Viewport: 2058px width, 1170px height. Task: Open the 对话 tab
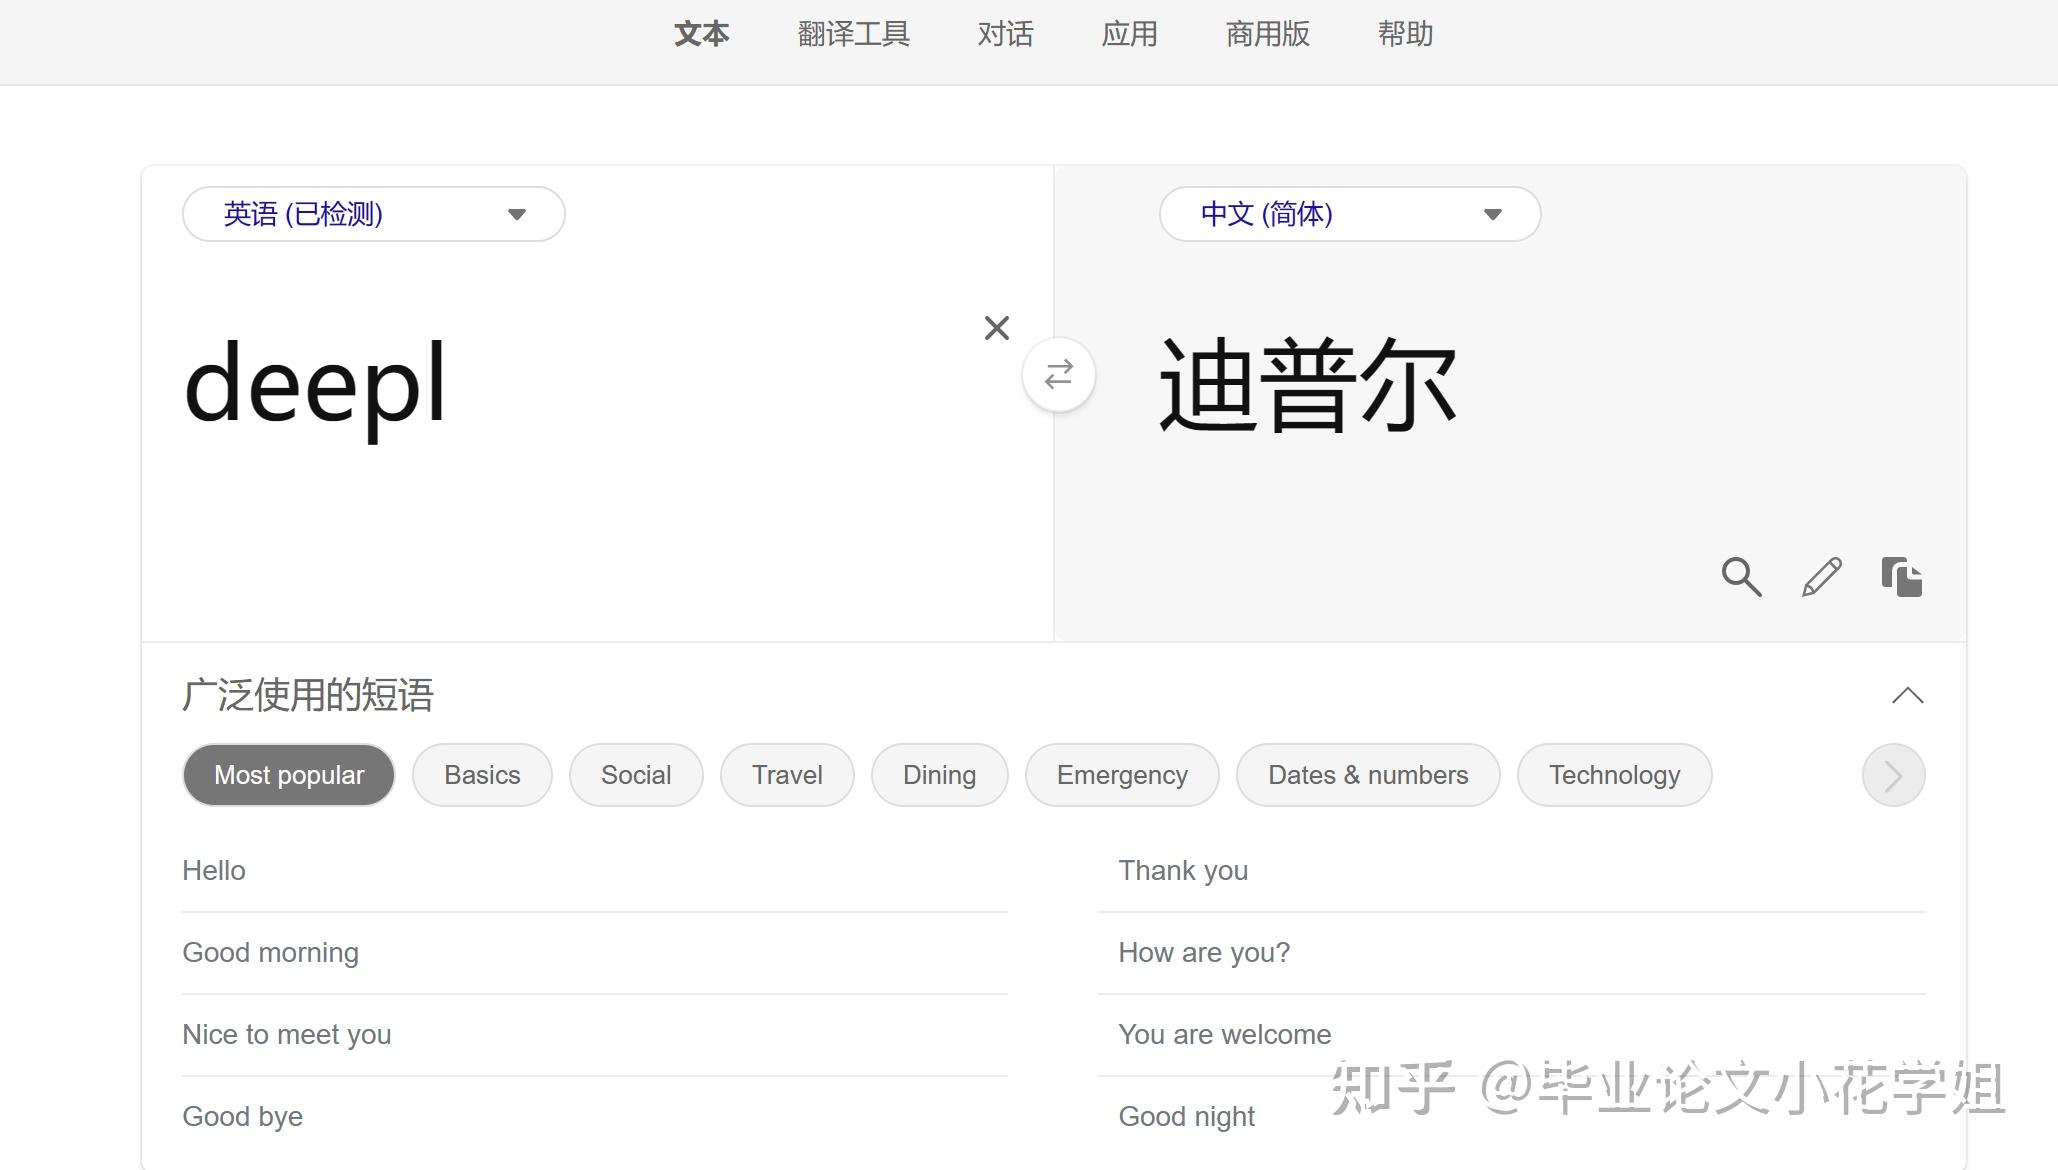tap(1005, 34)
